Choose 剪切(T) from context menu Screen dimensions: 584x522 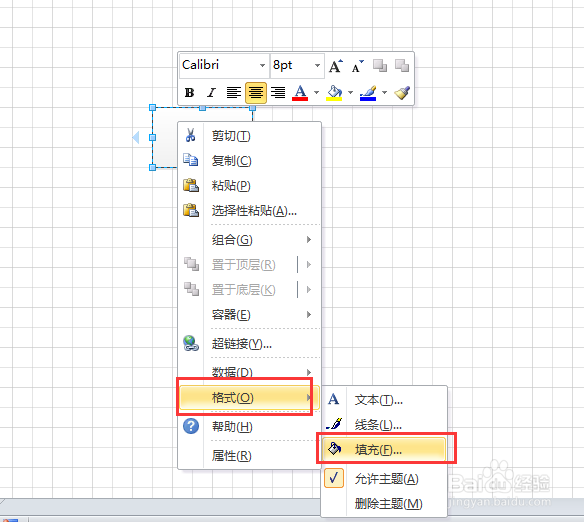[250, 136]
